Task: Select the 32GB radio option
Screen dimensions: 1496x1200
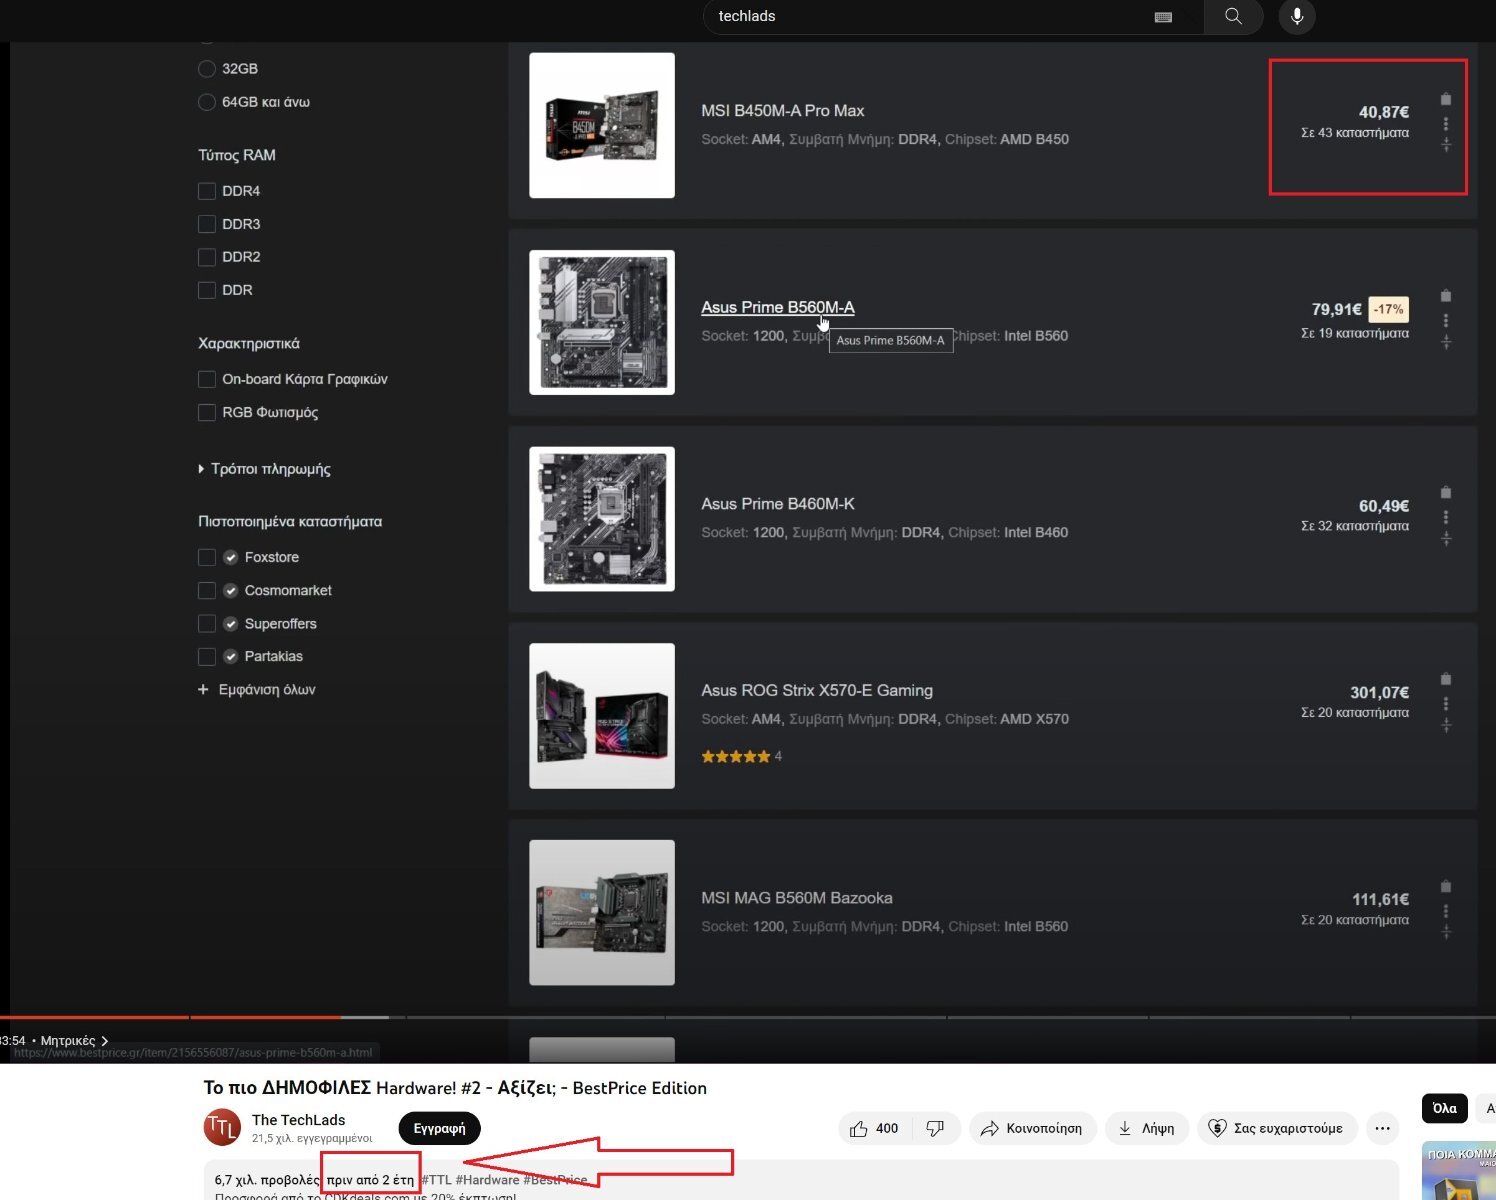Action: 207,69
